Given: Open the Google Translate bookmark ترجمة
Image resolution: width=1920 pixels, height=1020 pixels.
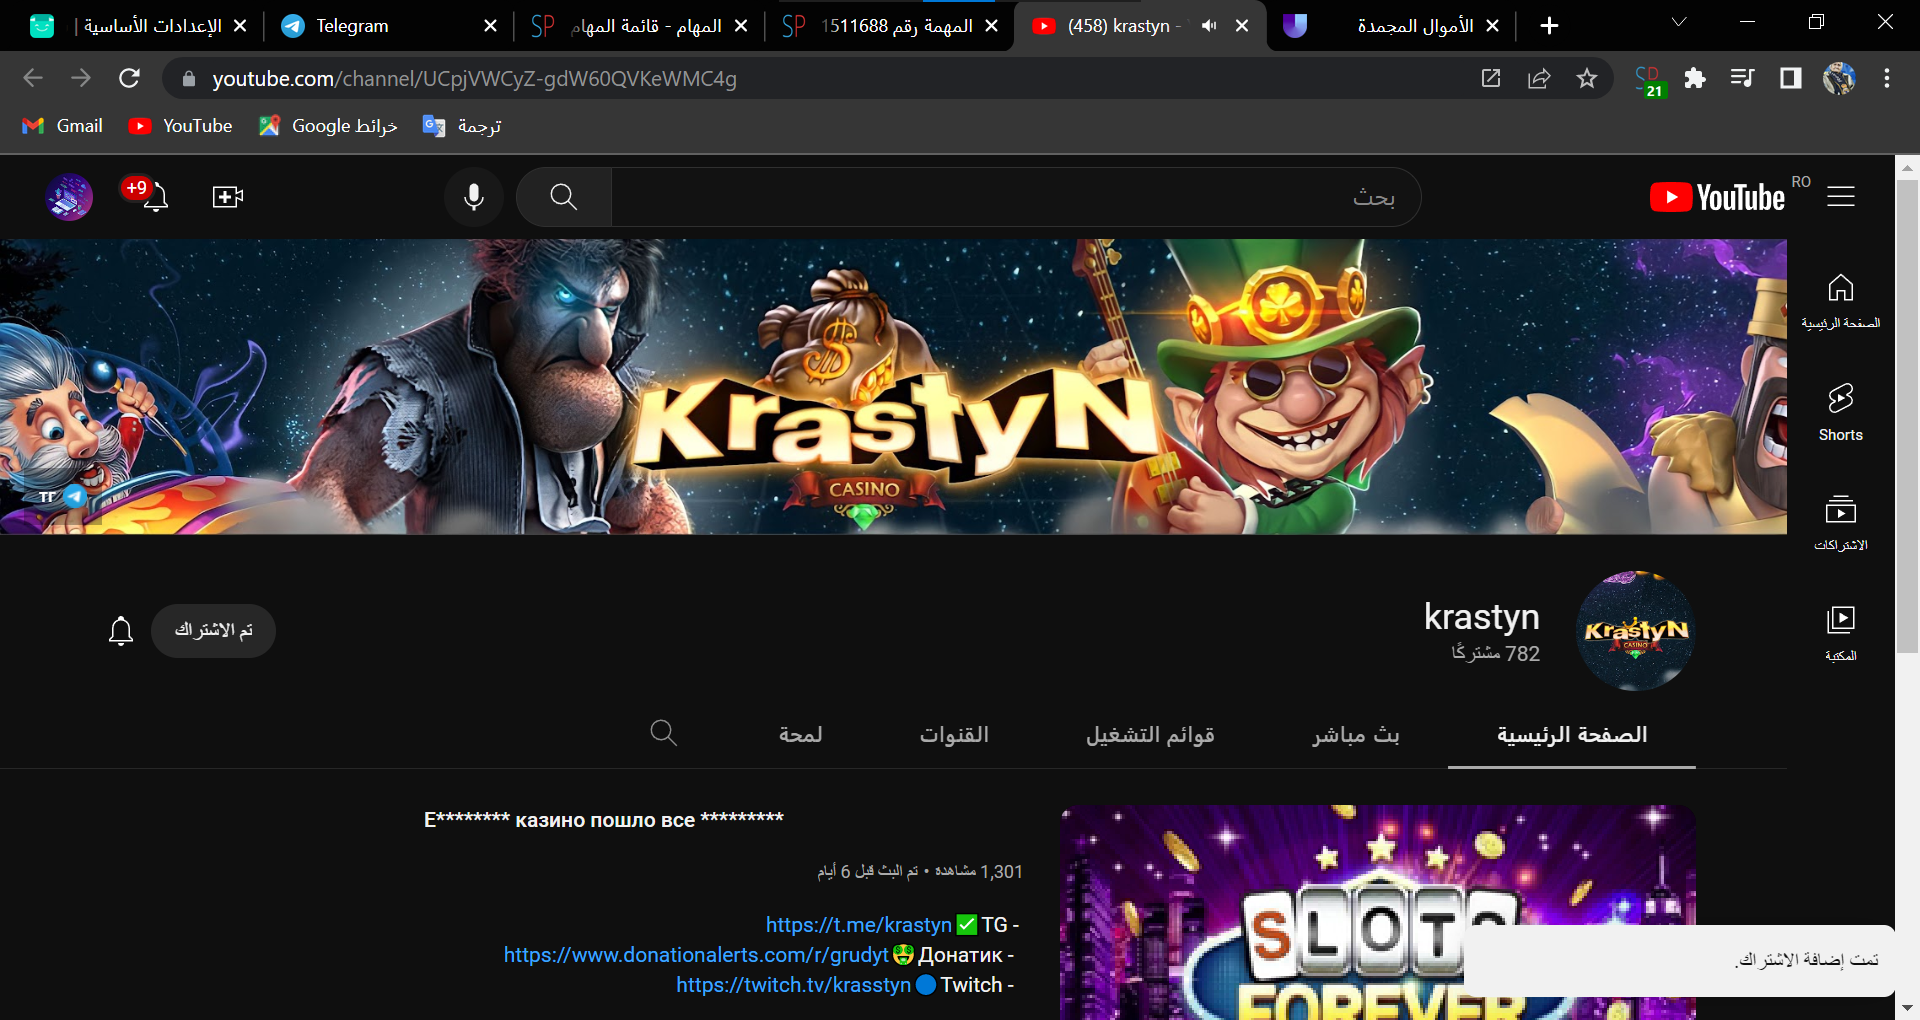Looking at the screenshot, I should (462, 126).
